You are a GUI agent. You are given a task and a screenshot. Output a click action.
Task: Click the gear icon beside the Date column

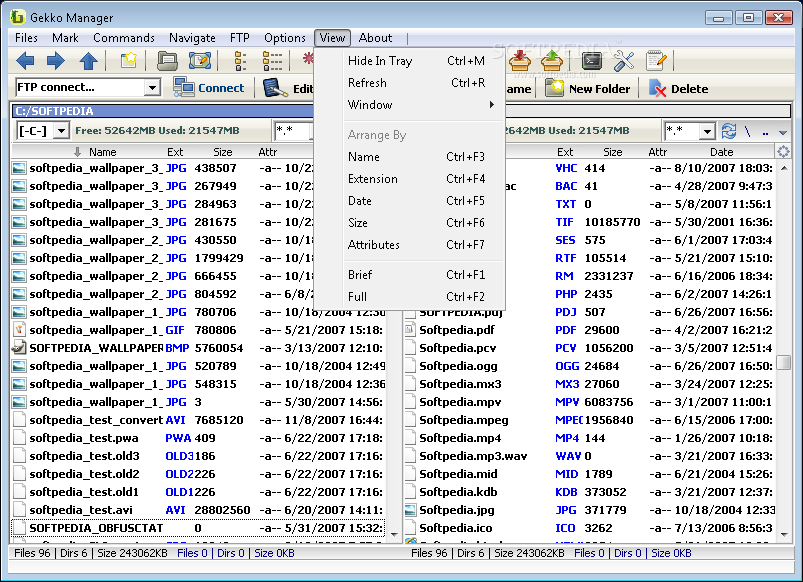tap(783, 152)
